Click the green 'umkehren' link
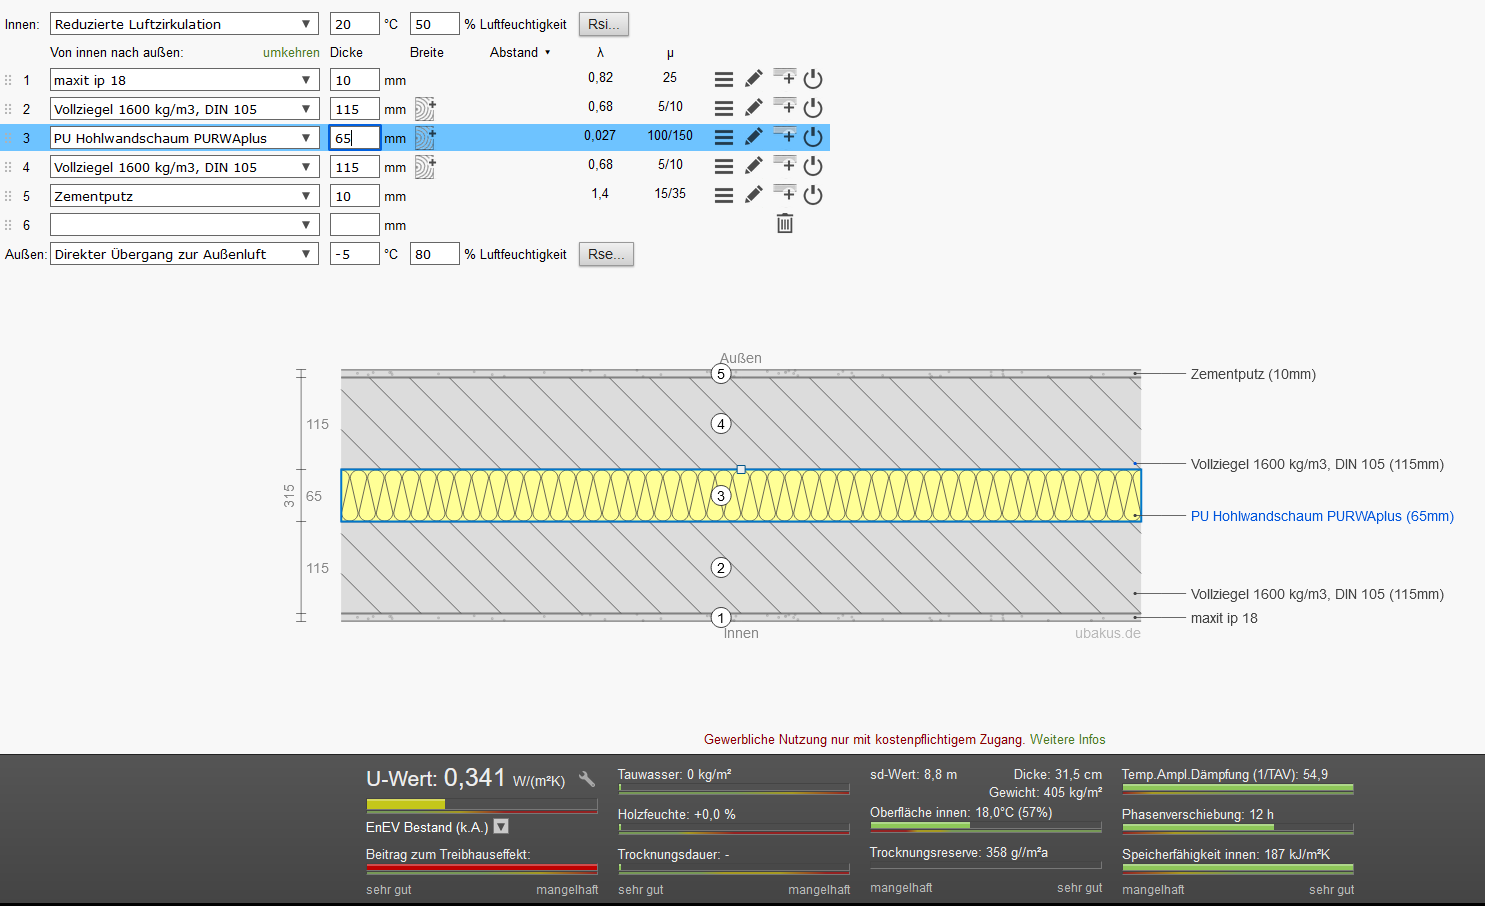This screenshot has width=1485, height=906. [291, 52]
